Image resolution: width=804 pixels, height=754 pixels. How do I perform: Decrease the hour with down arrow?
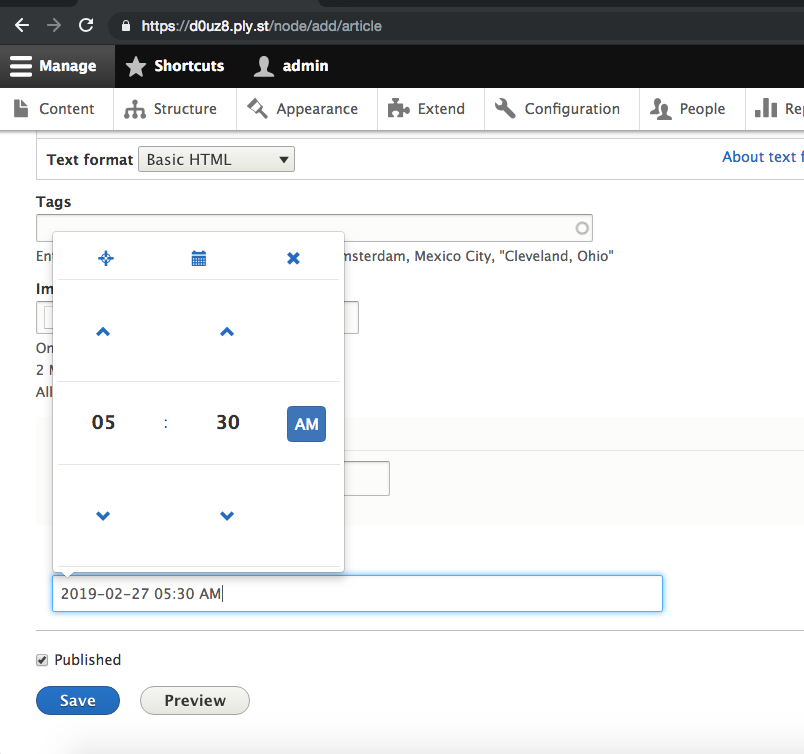[x=103, y=516]
